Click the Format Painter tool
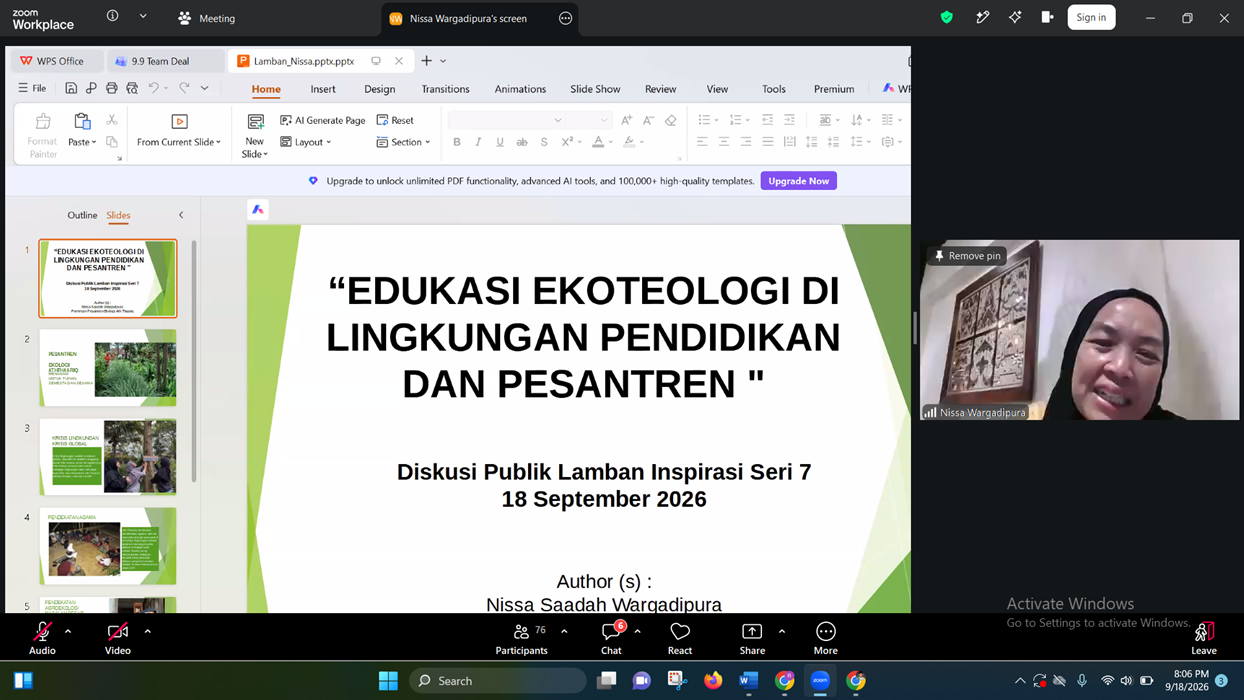The width and height of the screenshot is (1244, 700). tap(43, 135)
